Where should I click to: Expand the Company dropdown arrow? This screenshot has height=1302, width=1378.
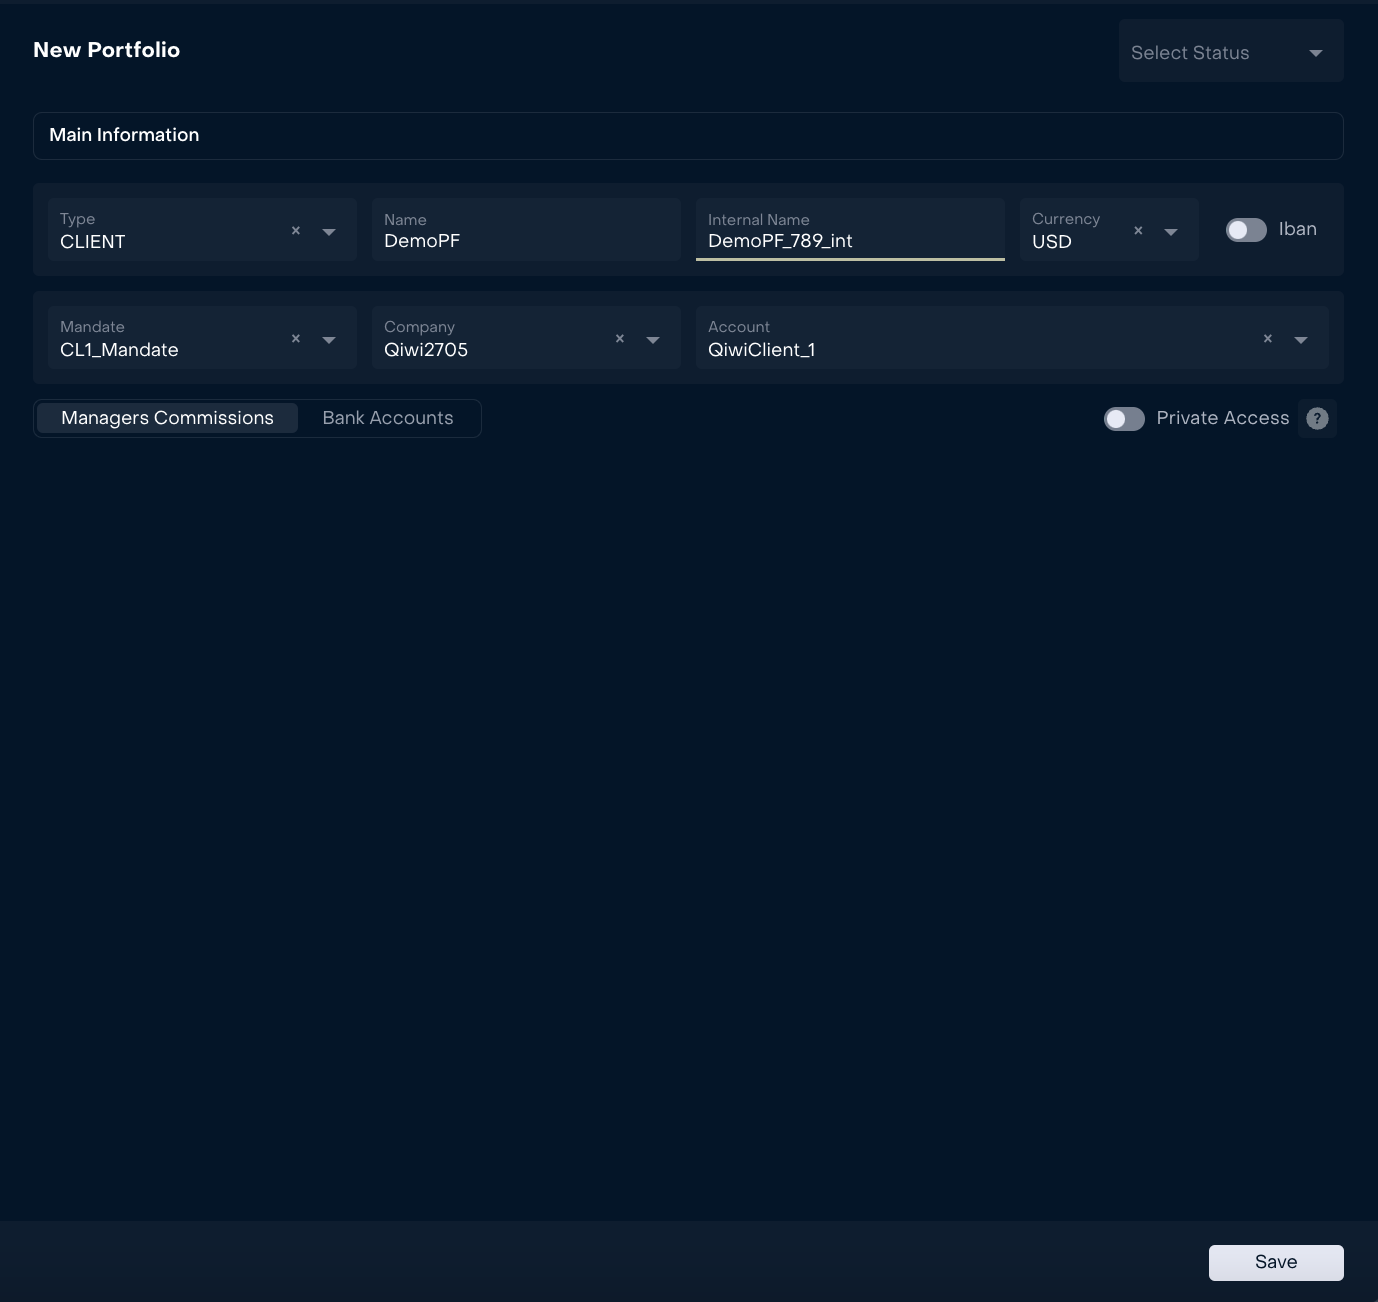pyautogui.click(x=653, y=340)
